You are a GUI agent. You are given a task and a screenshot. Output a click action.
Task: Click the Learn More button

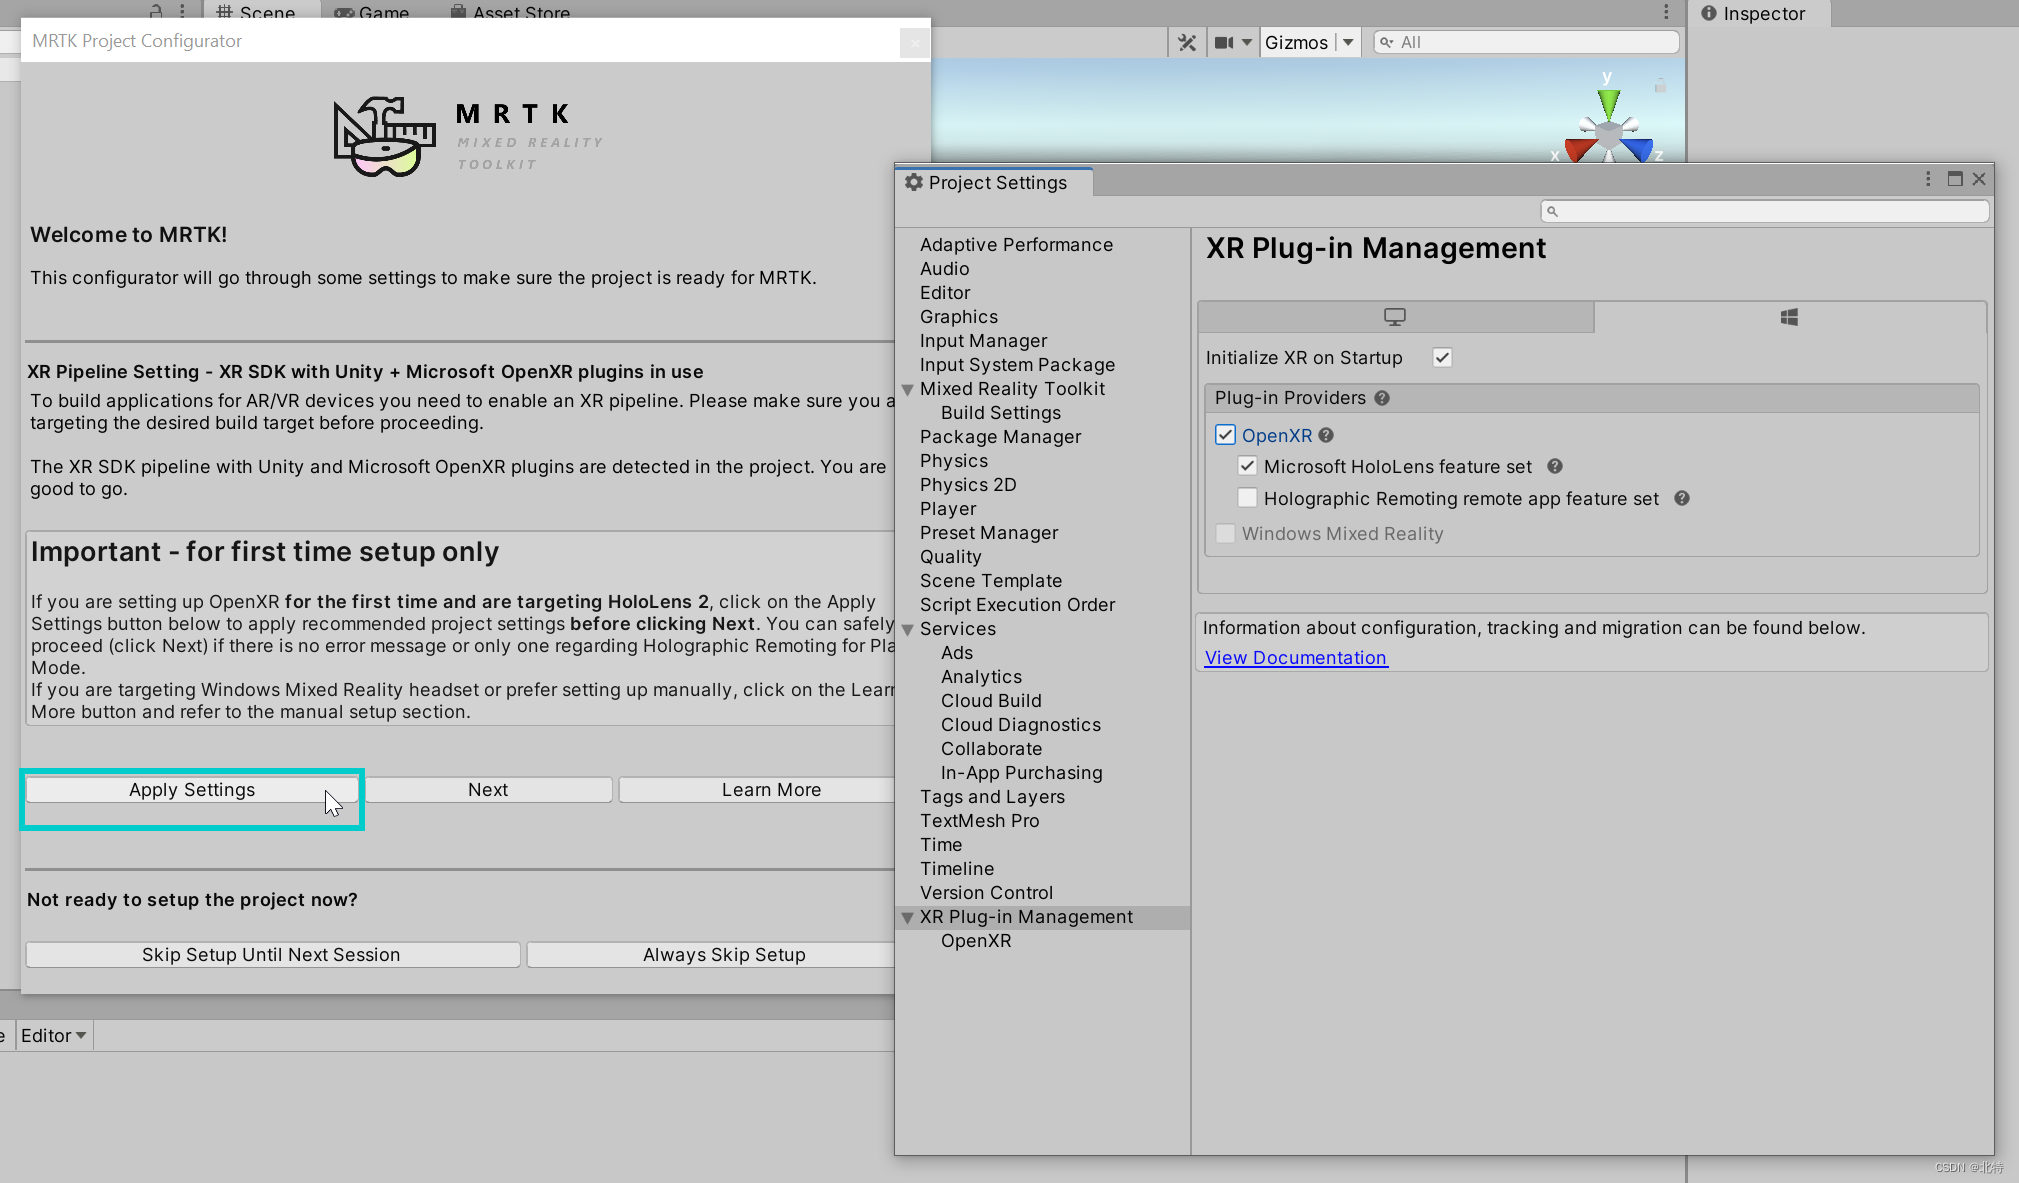pos(771,790)
